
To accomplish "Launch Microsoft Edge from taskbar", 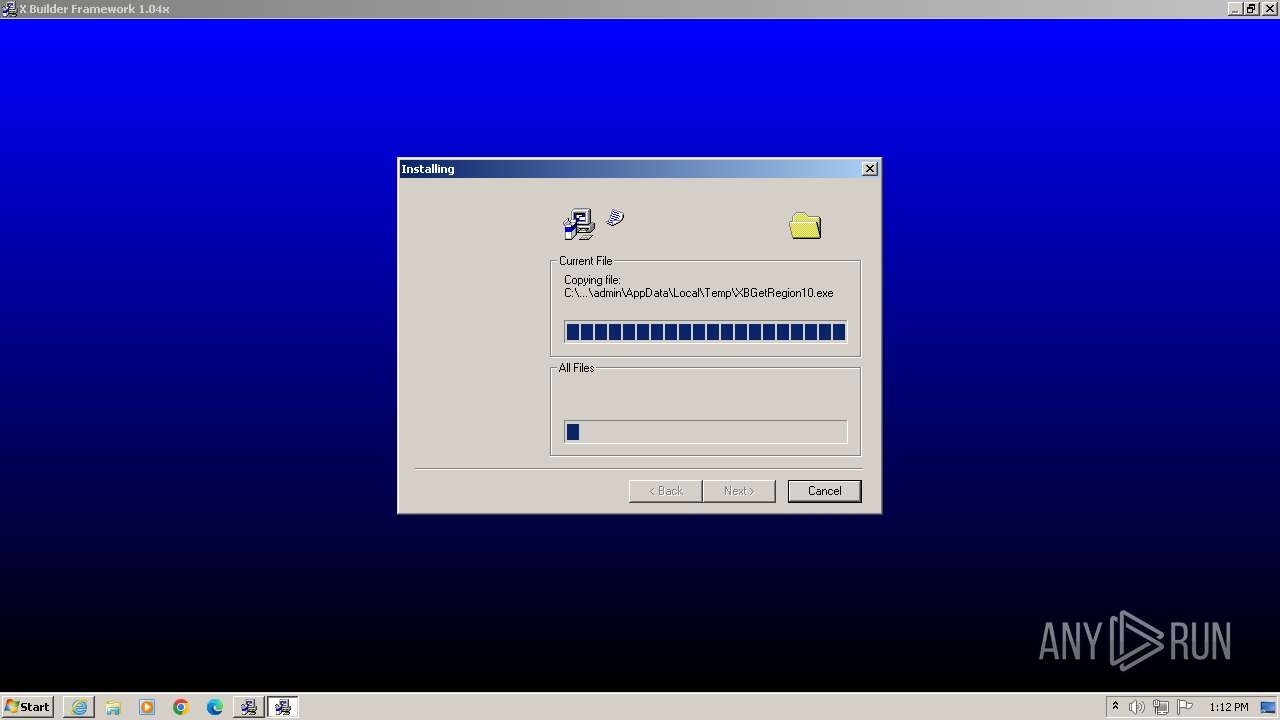I will [x=215, y=707].
